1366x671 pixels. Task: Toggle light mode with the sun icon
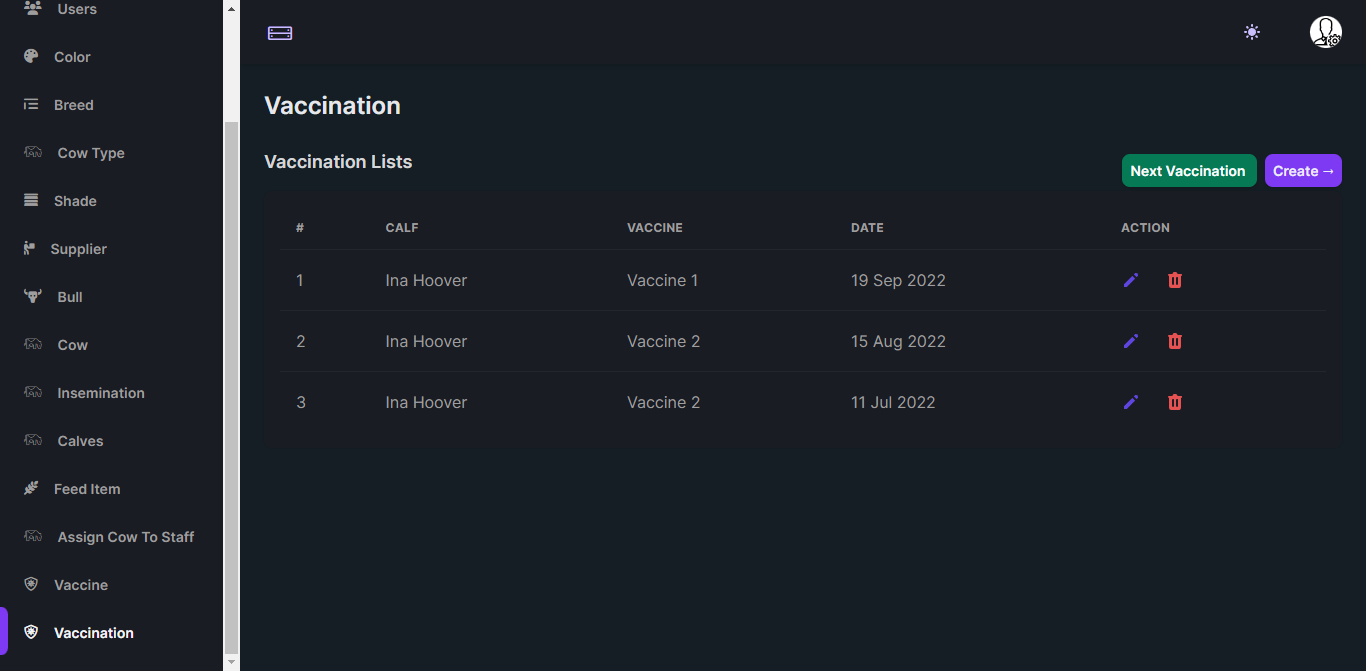coord(1252,32)
